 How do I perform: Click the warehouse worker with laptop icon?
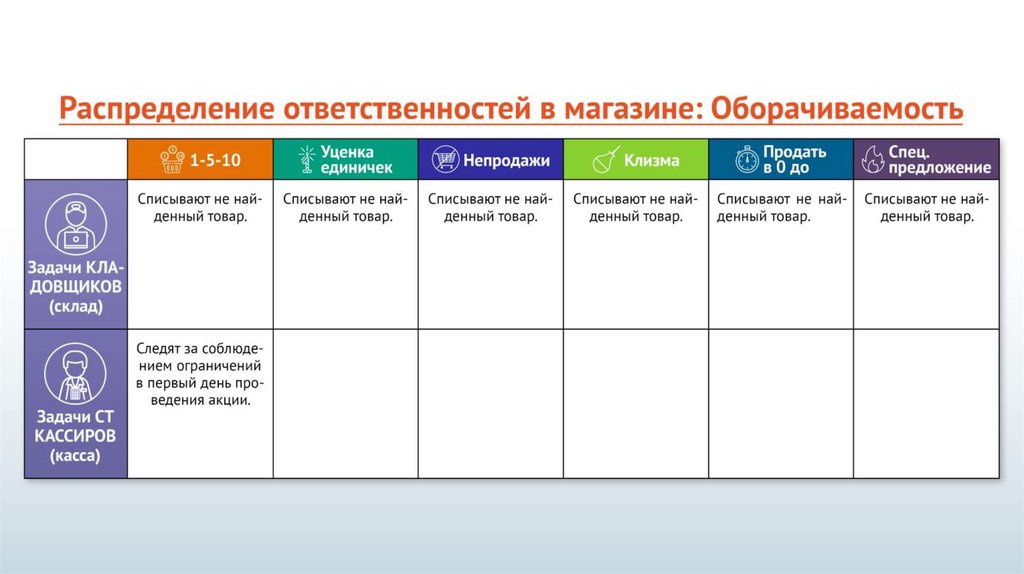(76, 223)
